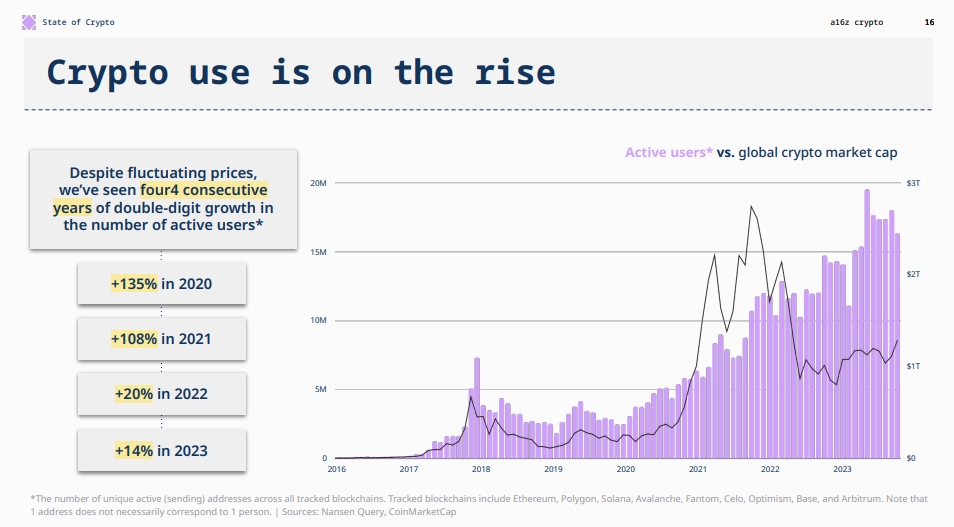
Task: Click the 'Crypto use is on the rise' title
Action: [301, 72]
